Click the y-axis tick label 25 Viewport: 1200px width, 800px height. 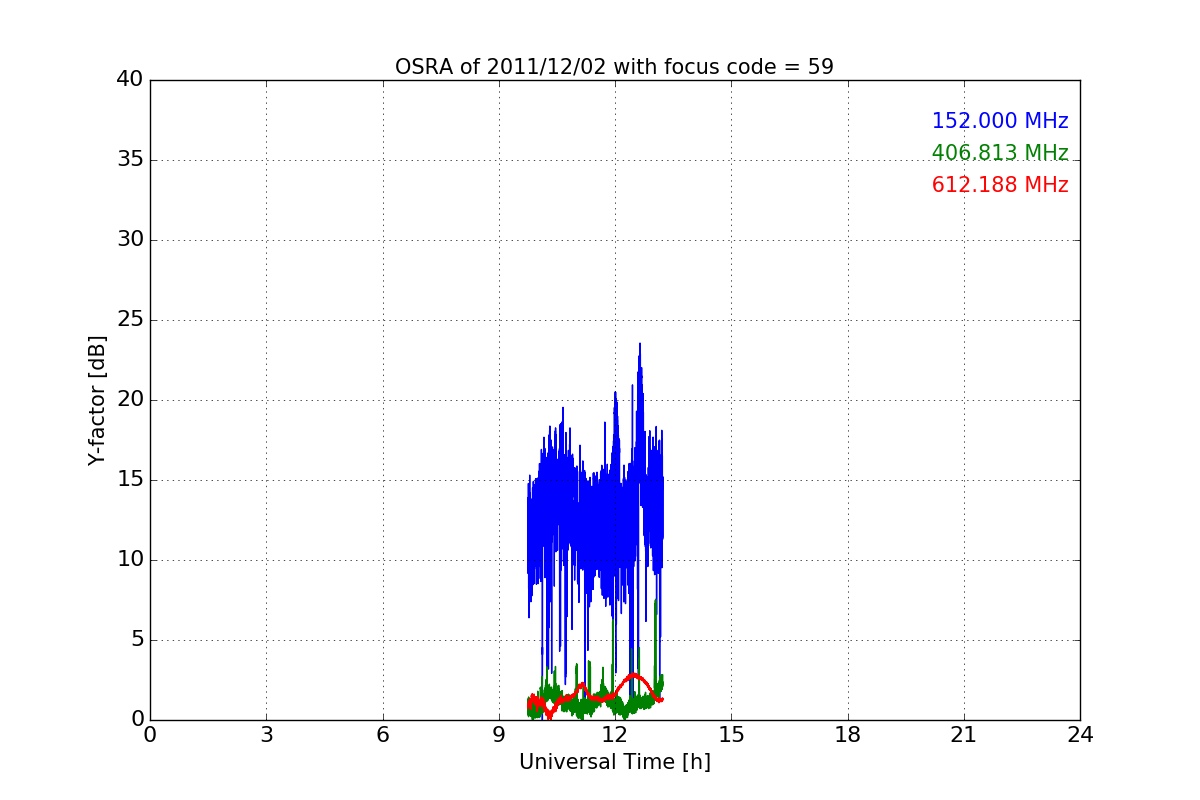(130, 319)
